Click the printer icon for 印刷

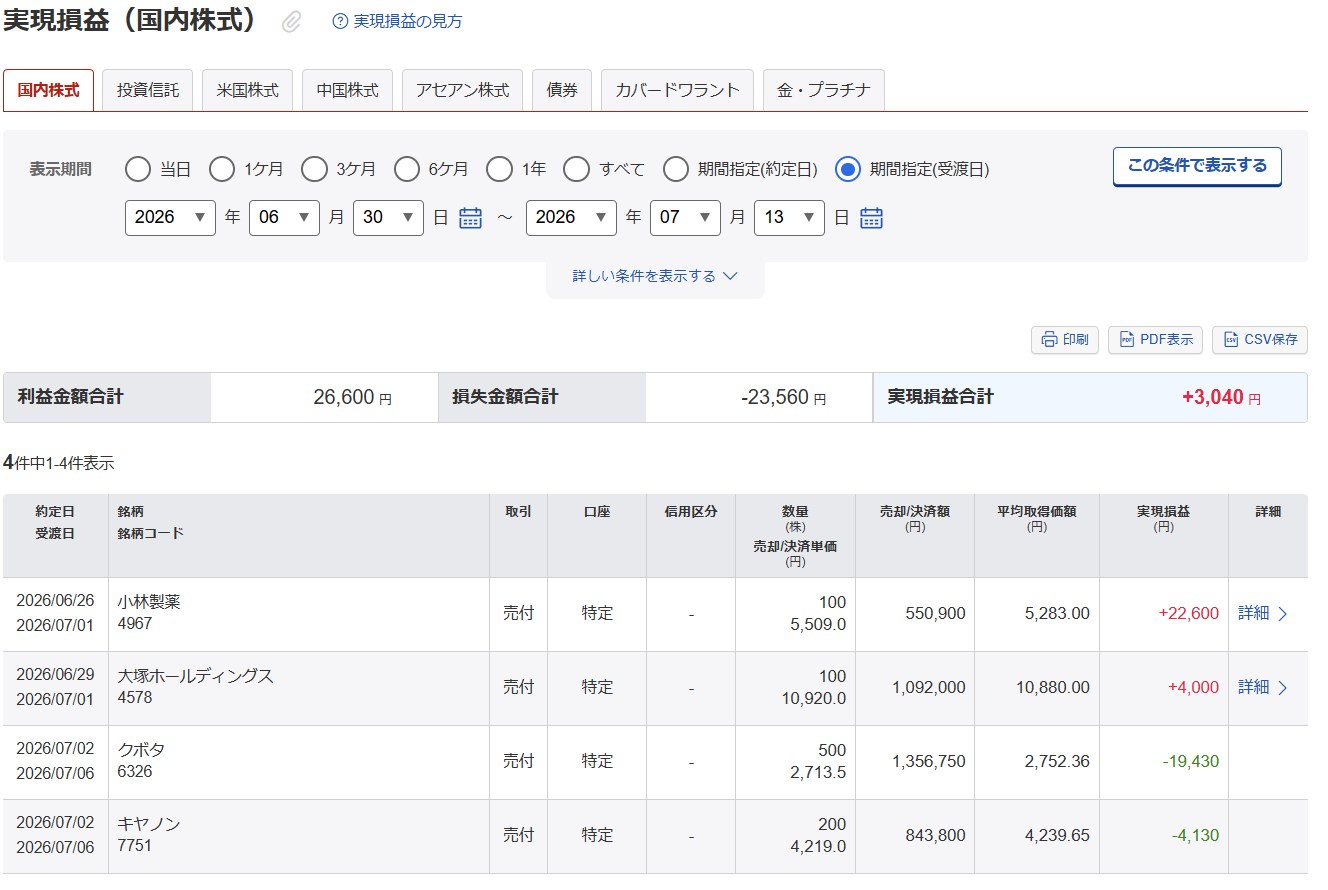[x=1049, y=340]
